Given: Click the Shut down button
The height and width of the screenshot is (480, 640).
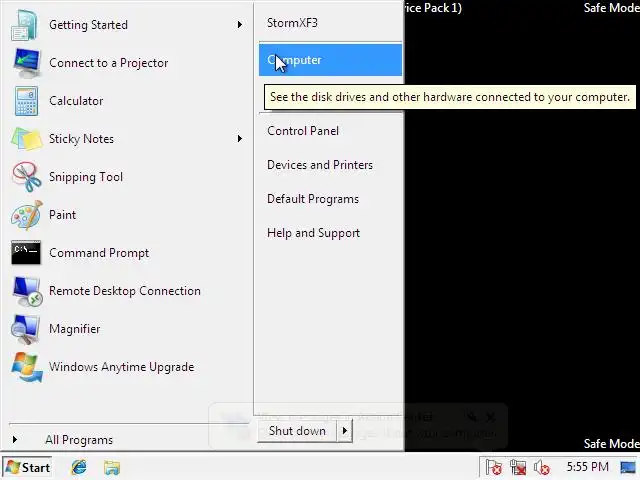Looking at the screenshot, I should pyautogui.click(x=297, y=431).
